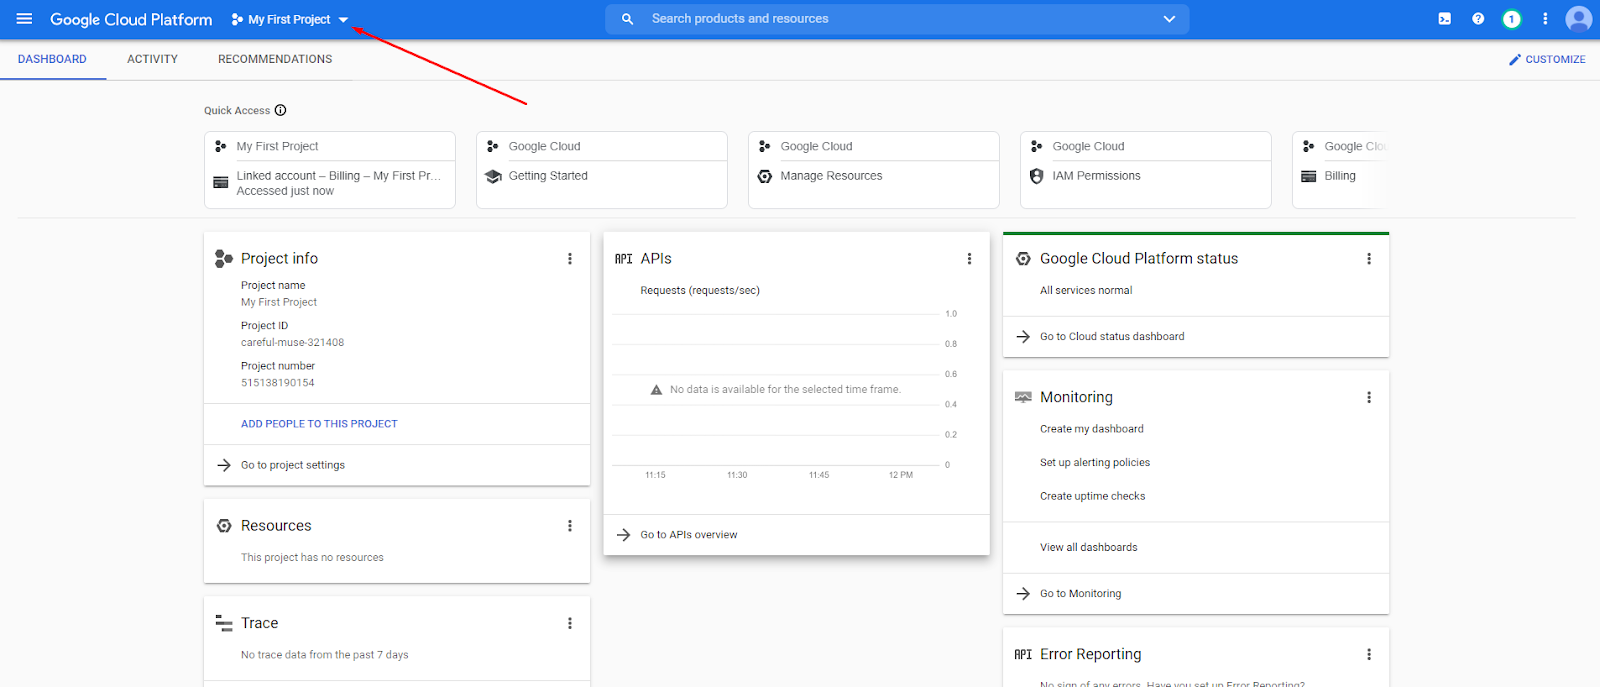The width and height of the screenshot is (1600, 687).
Task: Open top bar vertical dots settings menu
Action: click(1545, 19)
